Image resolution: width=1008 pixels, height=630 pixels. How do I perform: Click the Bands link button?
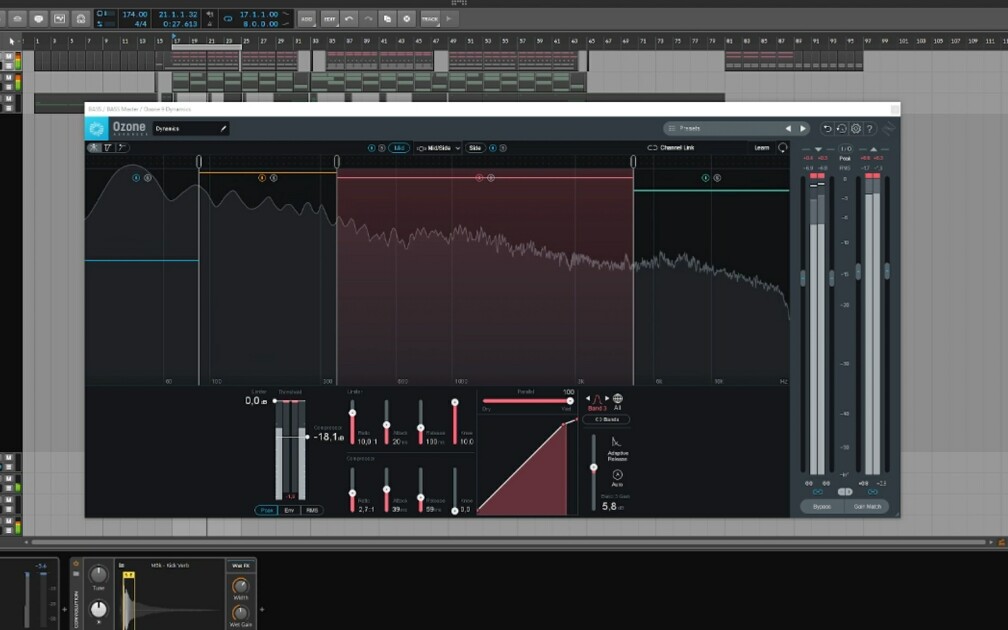tap(606, 420)
